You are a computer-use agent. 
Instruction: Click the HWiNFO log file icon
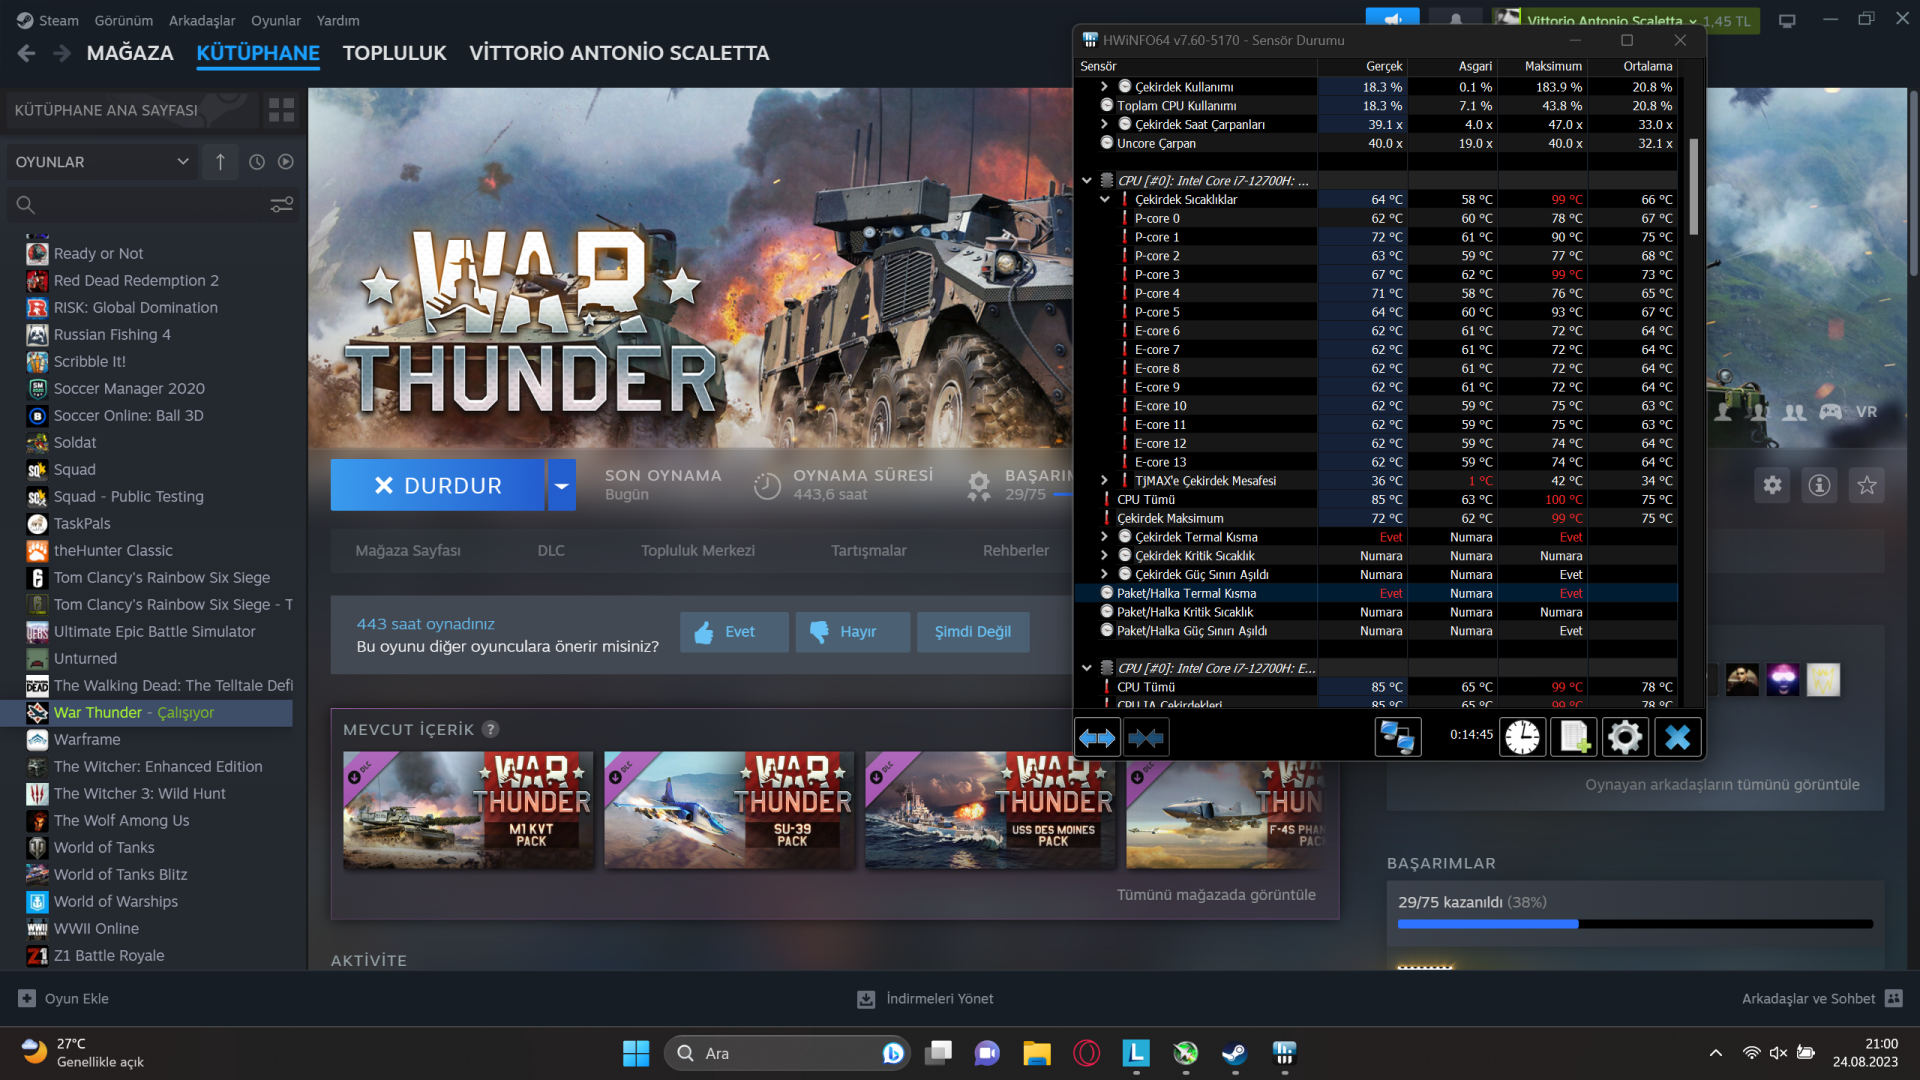point(1573,738)
